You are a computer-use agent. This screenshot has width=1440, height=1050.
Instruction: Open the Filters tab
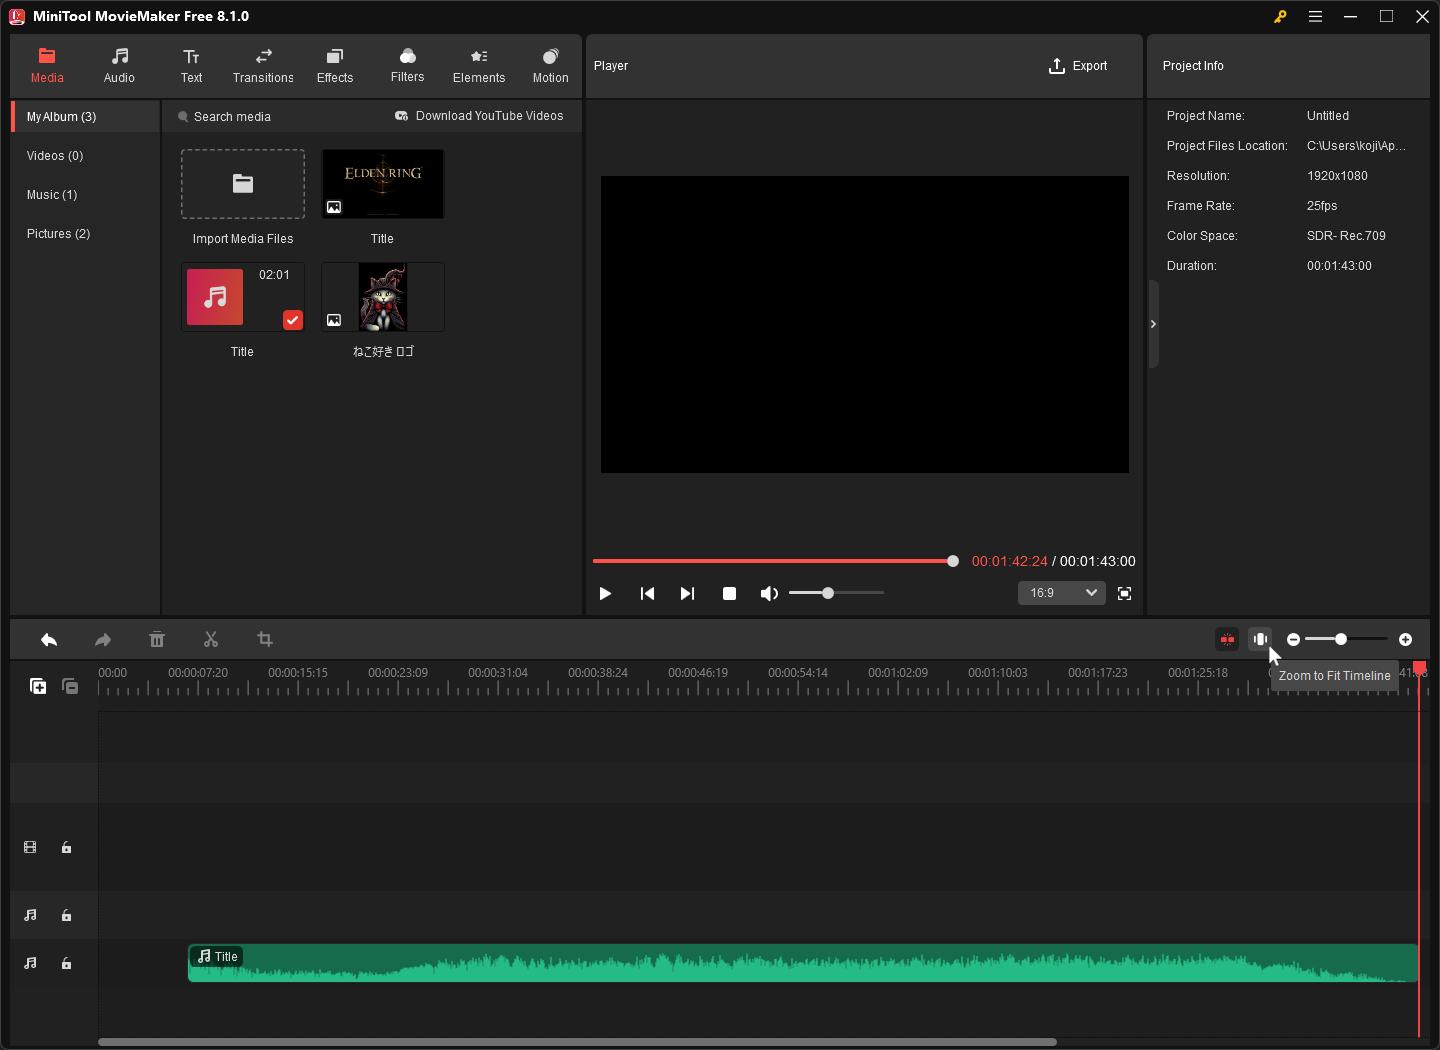coord(407,66)
